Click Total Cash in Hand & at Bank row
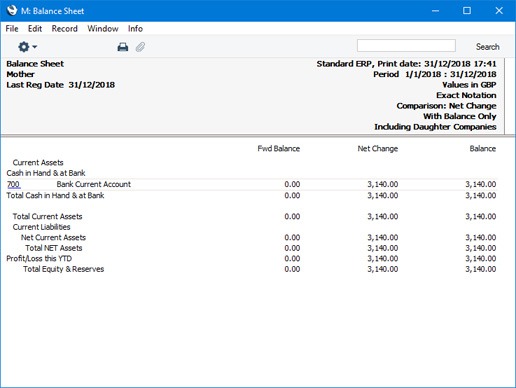 (x=55, y=195)
